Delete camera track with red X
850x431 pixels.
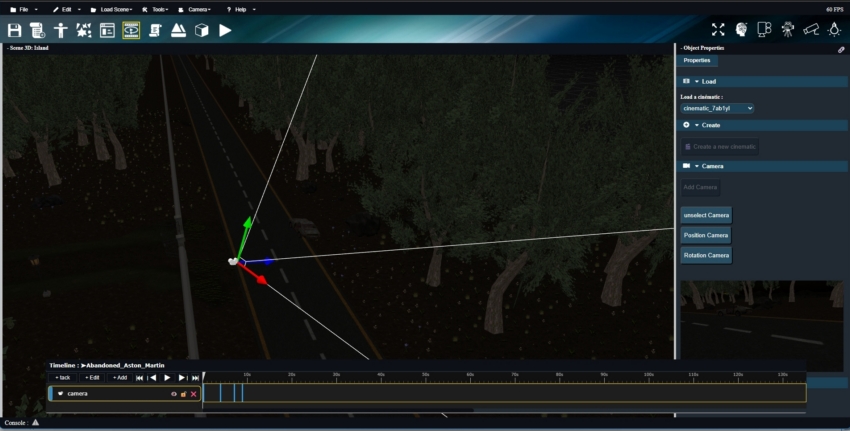[x=194, y=394]
